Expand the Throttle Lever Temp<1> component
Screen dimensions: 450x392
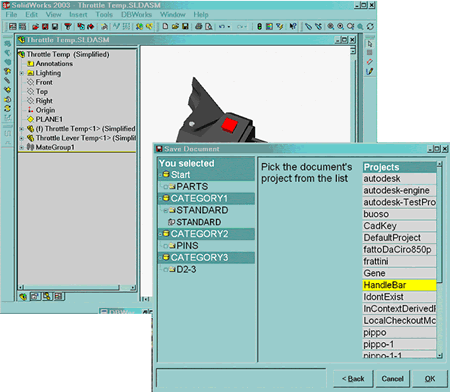pos(22,138)
